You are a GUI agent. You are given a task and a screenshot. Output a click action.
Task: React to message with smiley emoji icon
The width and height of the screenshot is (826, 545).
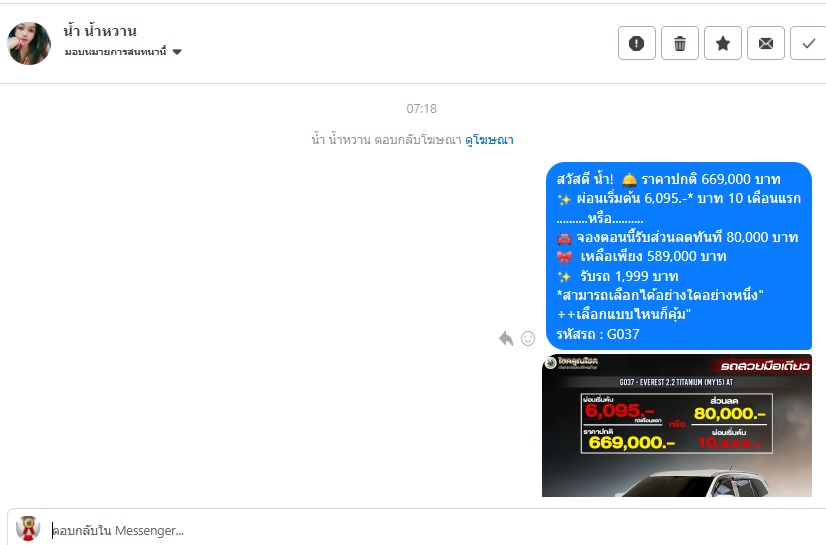tap(528, 338)
